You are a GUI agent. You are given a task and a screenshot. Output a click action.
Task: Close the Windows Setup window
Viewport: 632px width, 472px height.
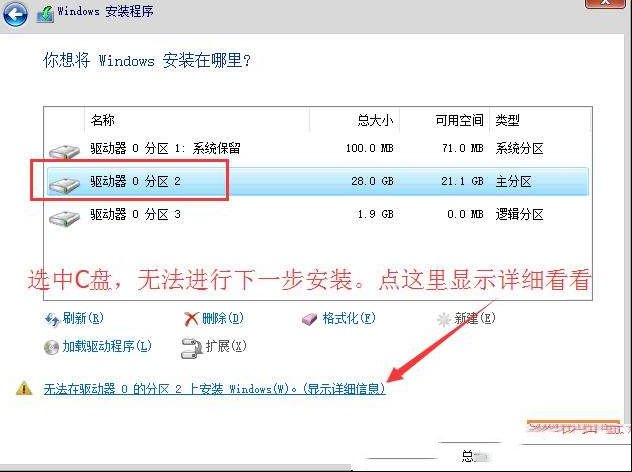(x=606, y=3)
